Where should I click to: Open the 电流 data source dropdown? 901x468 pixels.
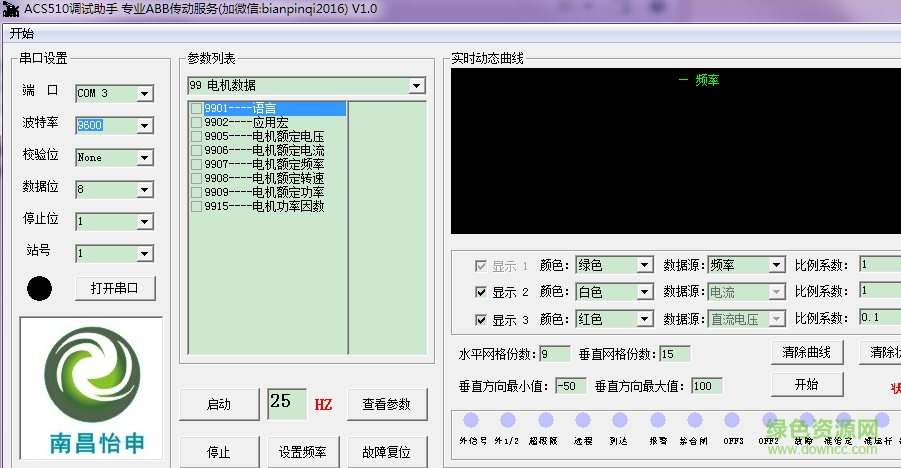click(777, 292)
